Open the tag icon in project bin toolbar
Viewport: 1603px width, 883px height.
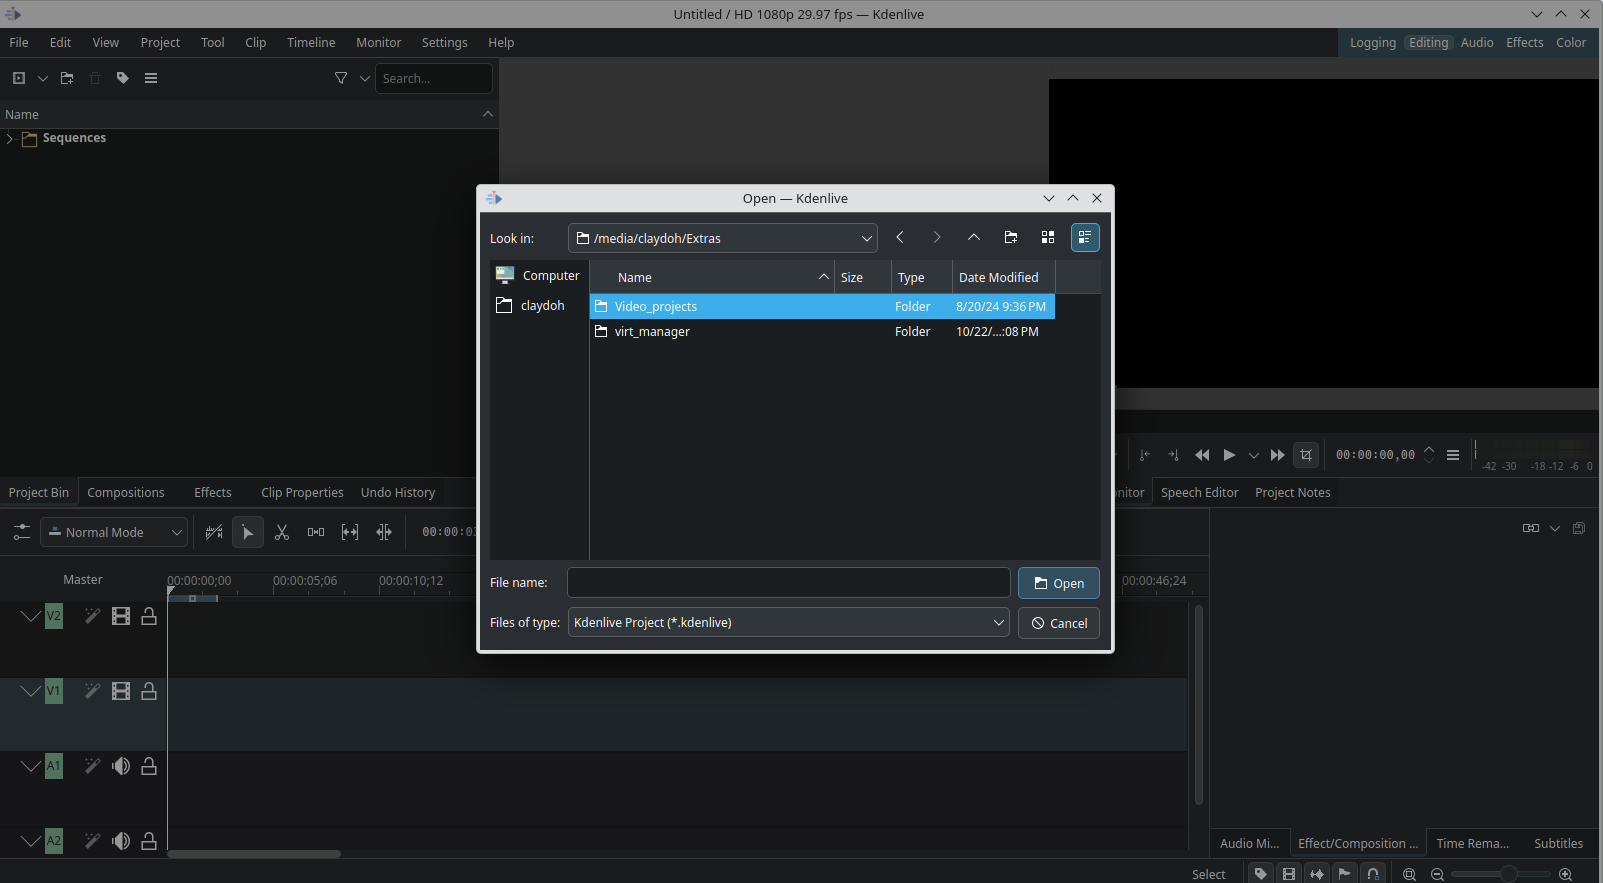click(123, 78)
